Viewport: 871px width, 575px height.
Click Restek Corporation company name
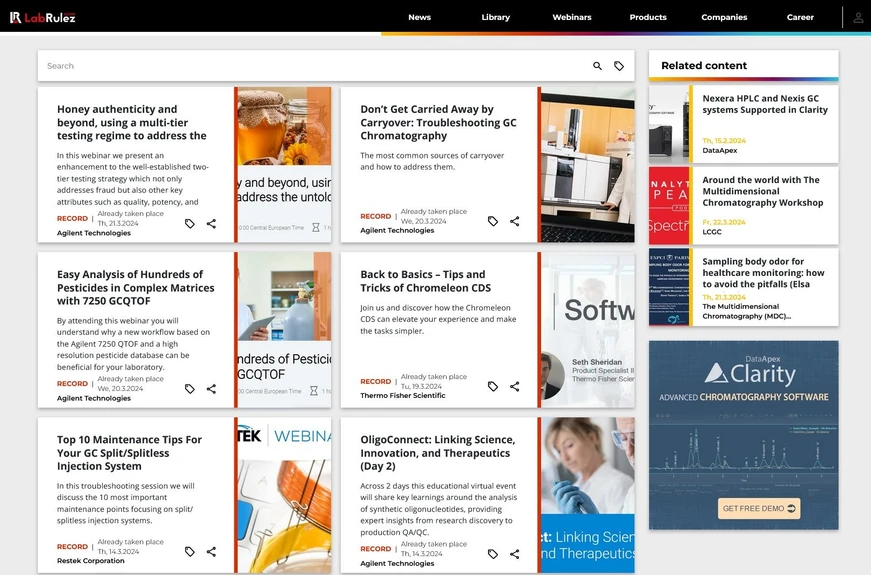(91, 561)
